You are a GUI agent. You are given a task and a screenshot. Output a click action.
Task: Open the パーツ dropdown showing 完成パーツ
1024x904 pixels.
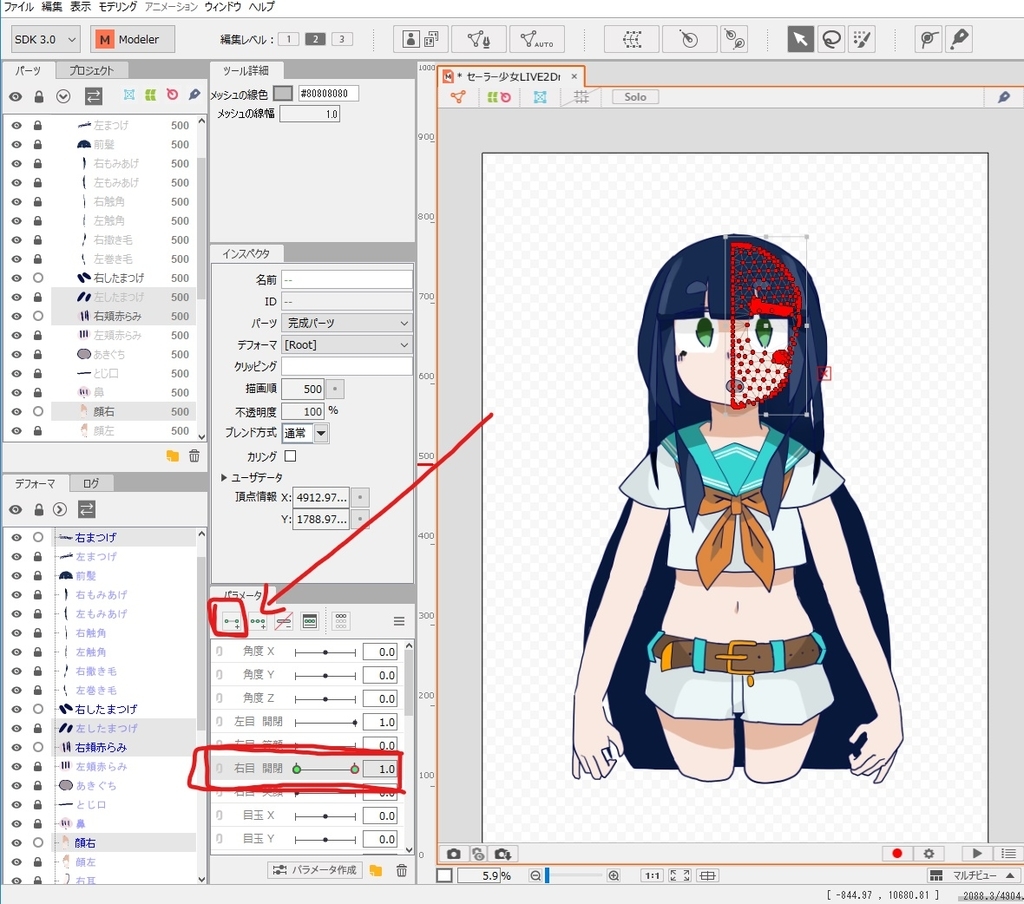pyautogui.click(x=347, y=323)
